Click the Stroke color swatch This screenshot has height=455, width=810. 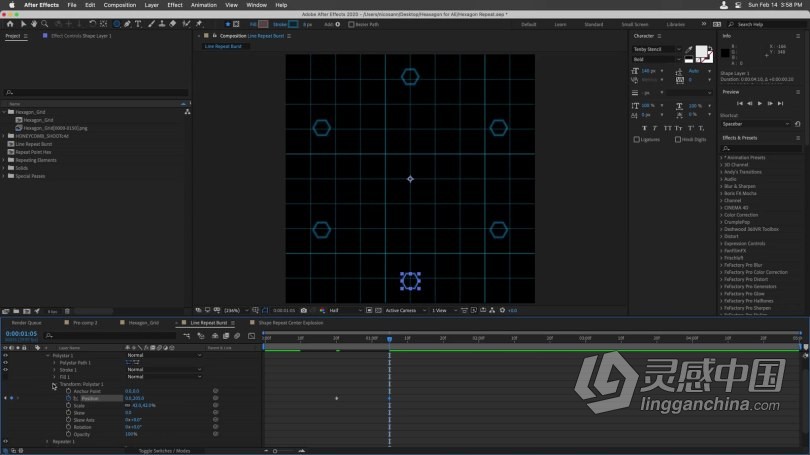293,24
